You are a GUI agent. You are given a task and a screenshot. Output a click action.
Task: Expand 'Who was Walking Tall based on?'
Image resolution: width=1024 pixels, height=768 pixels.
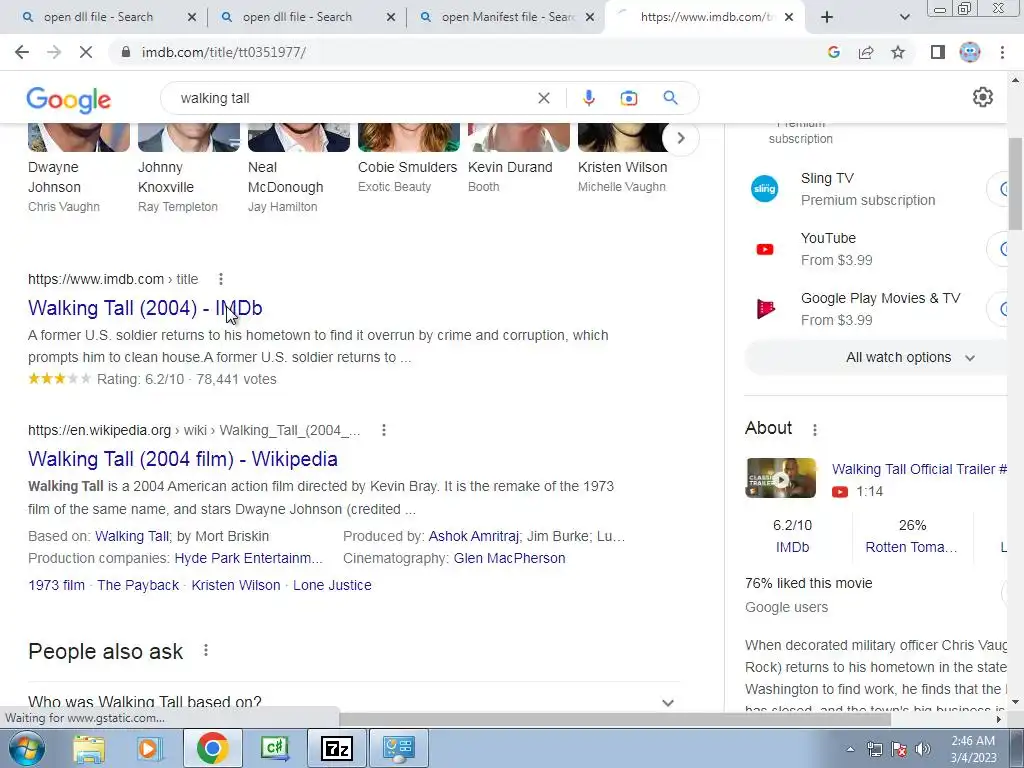(353, 702)
